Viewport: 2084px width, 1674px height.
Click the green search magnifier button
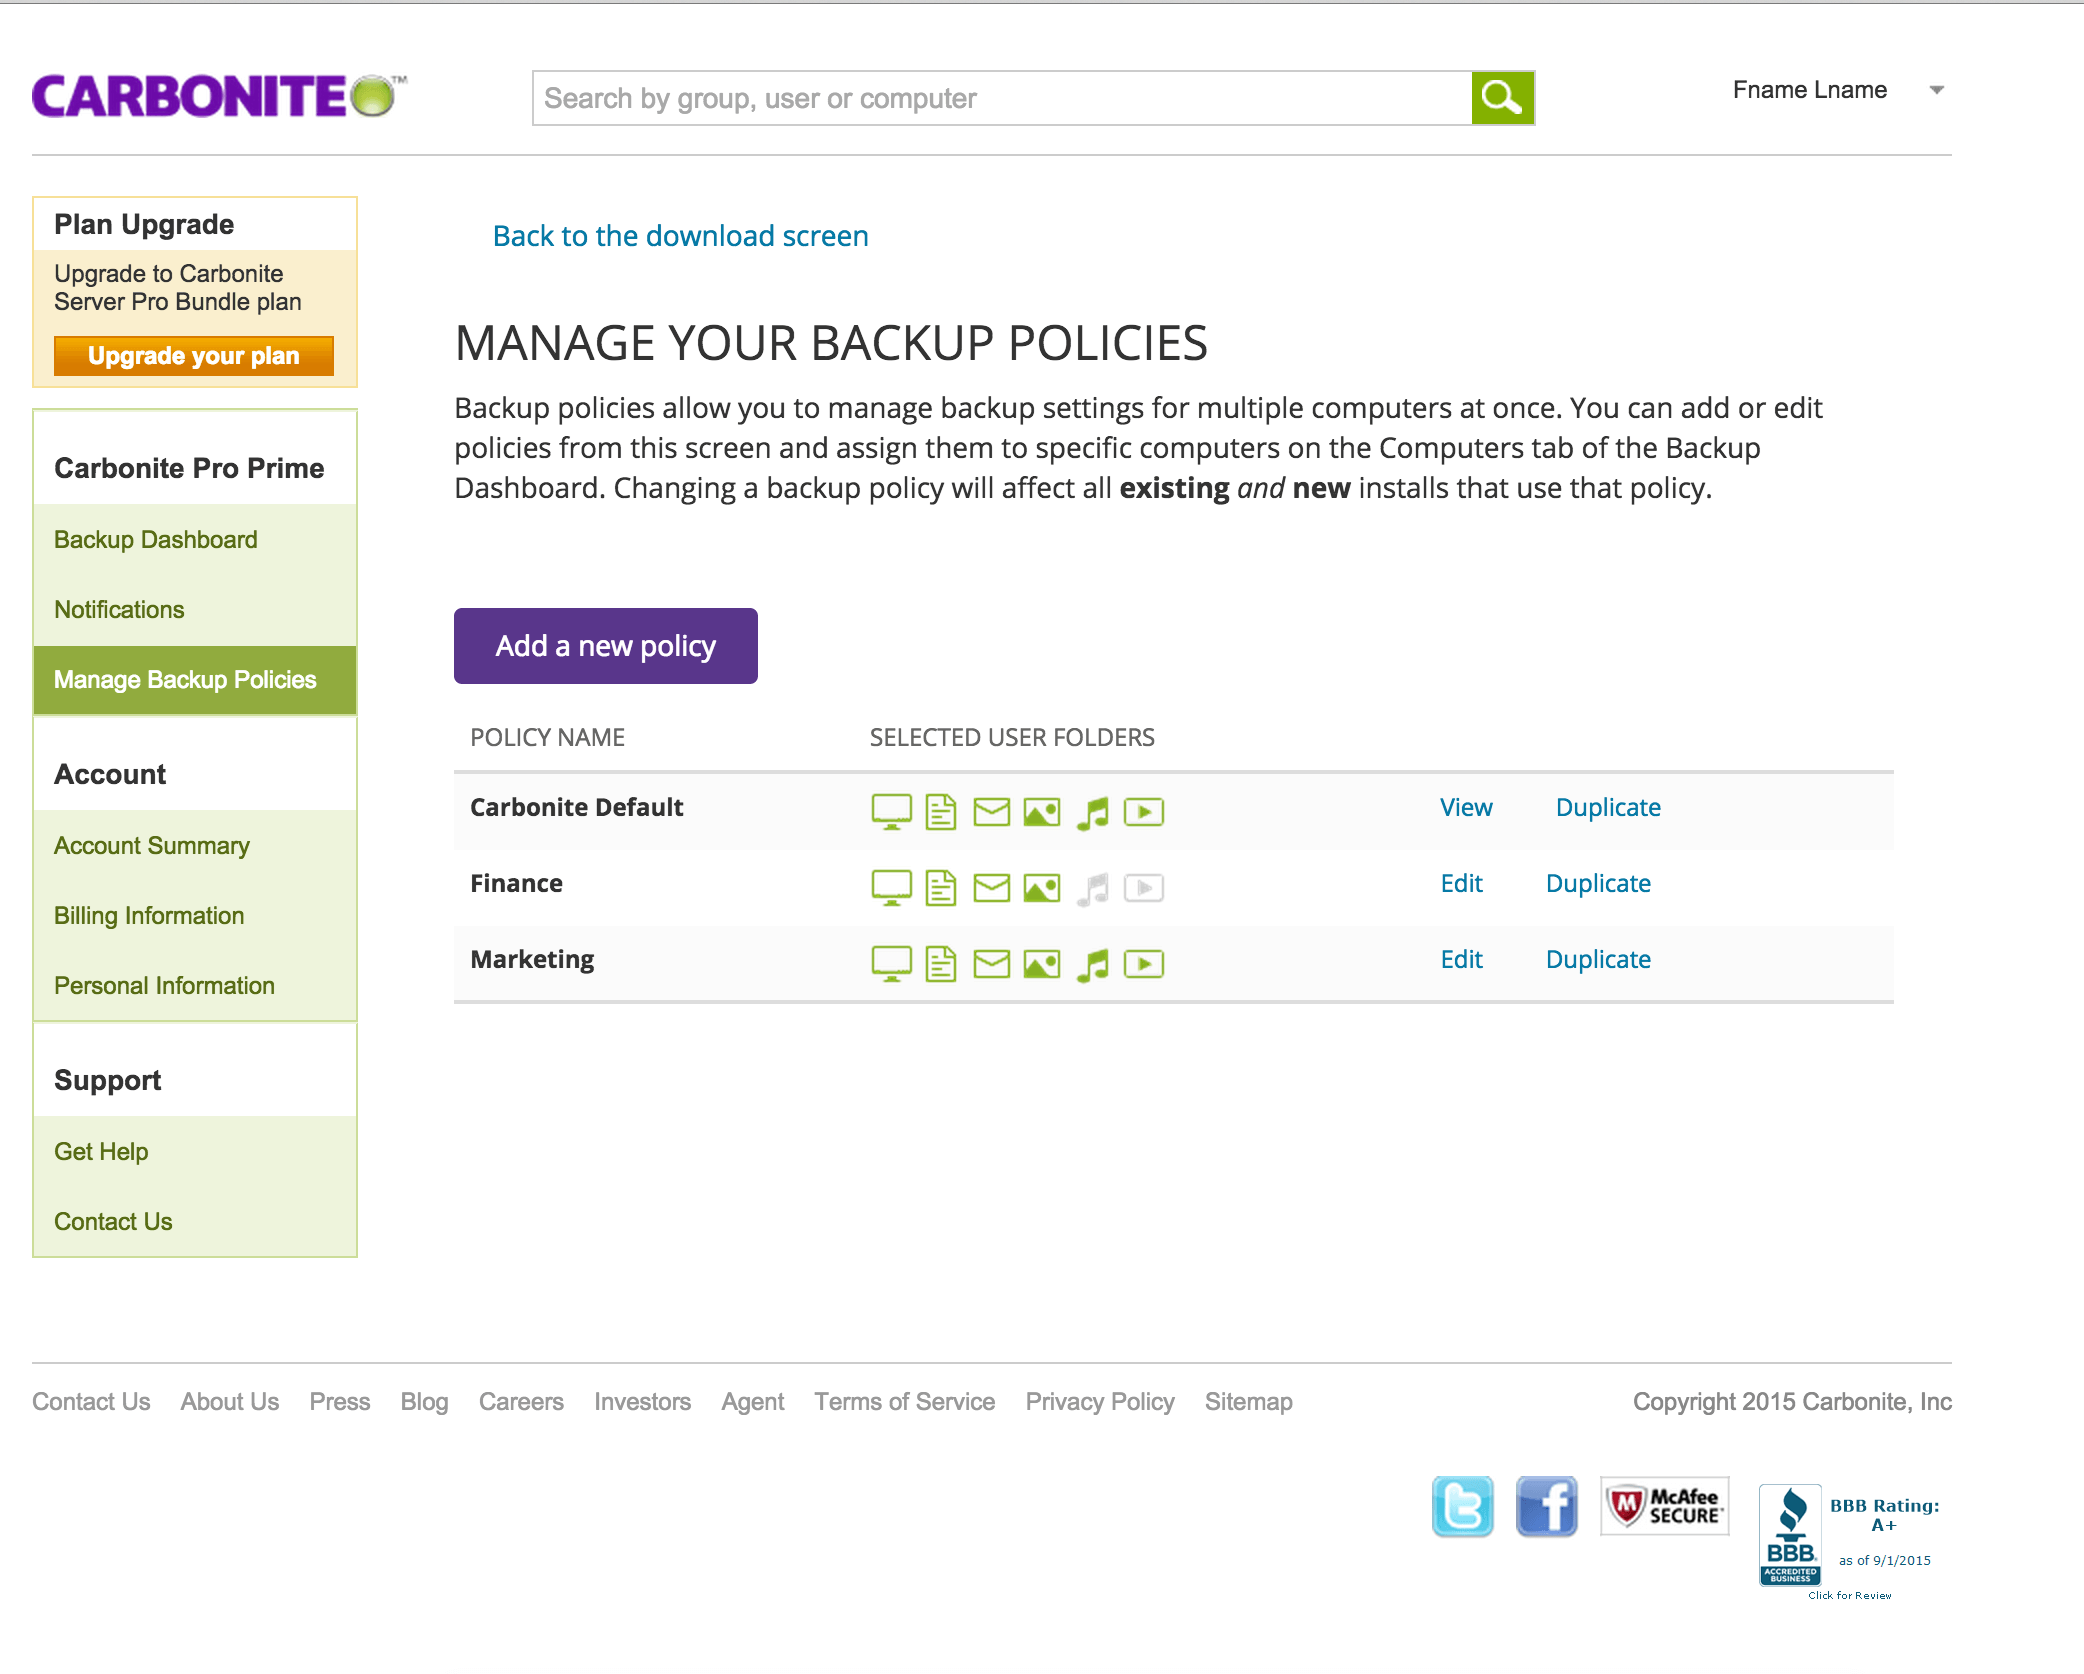click(x=1502, y=97)
